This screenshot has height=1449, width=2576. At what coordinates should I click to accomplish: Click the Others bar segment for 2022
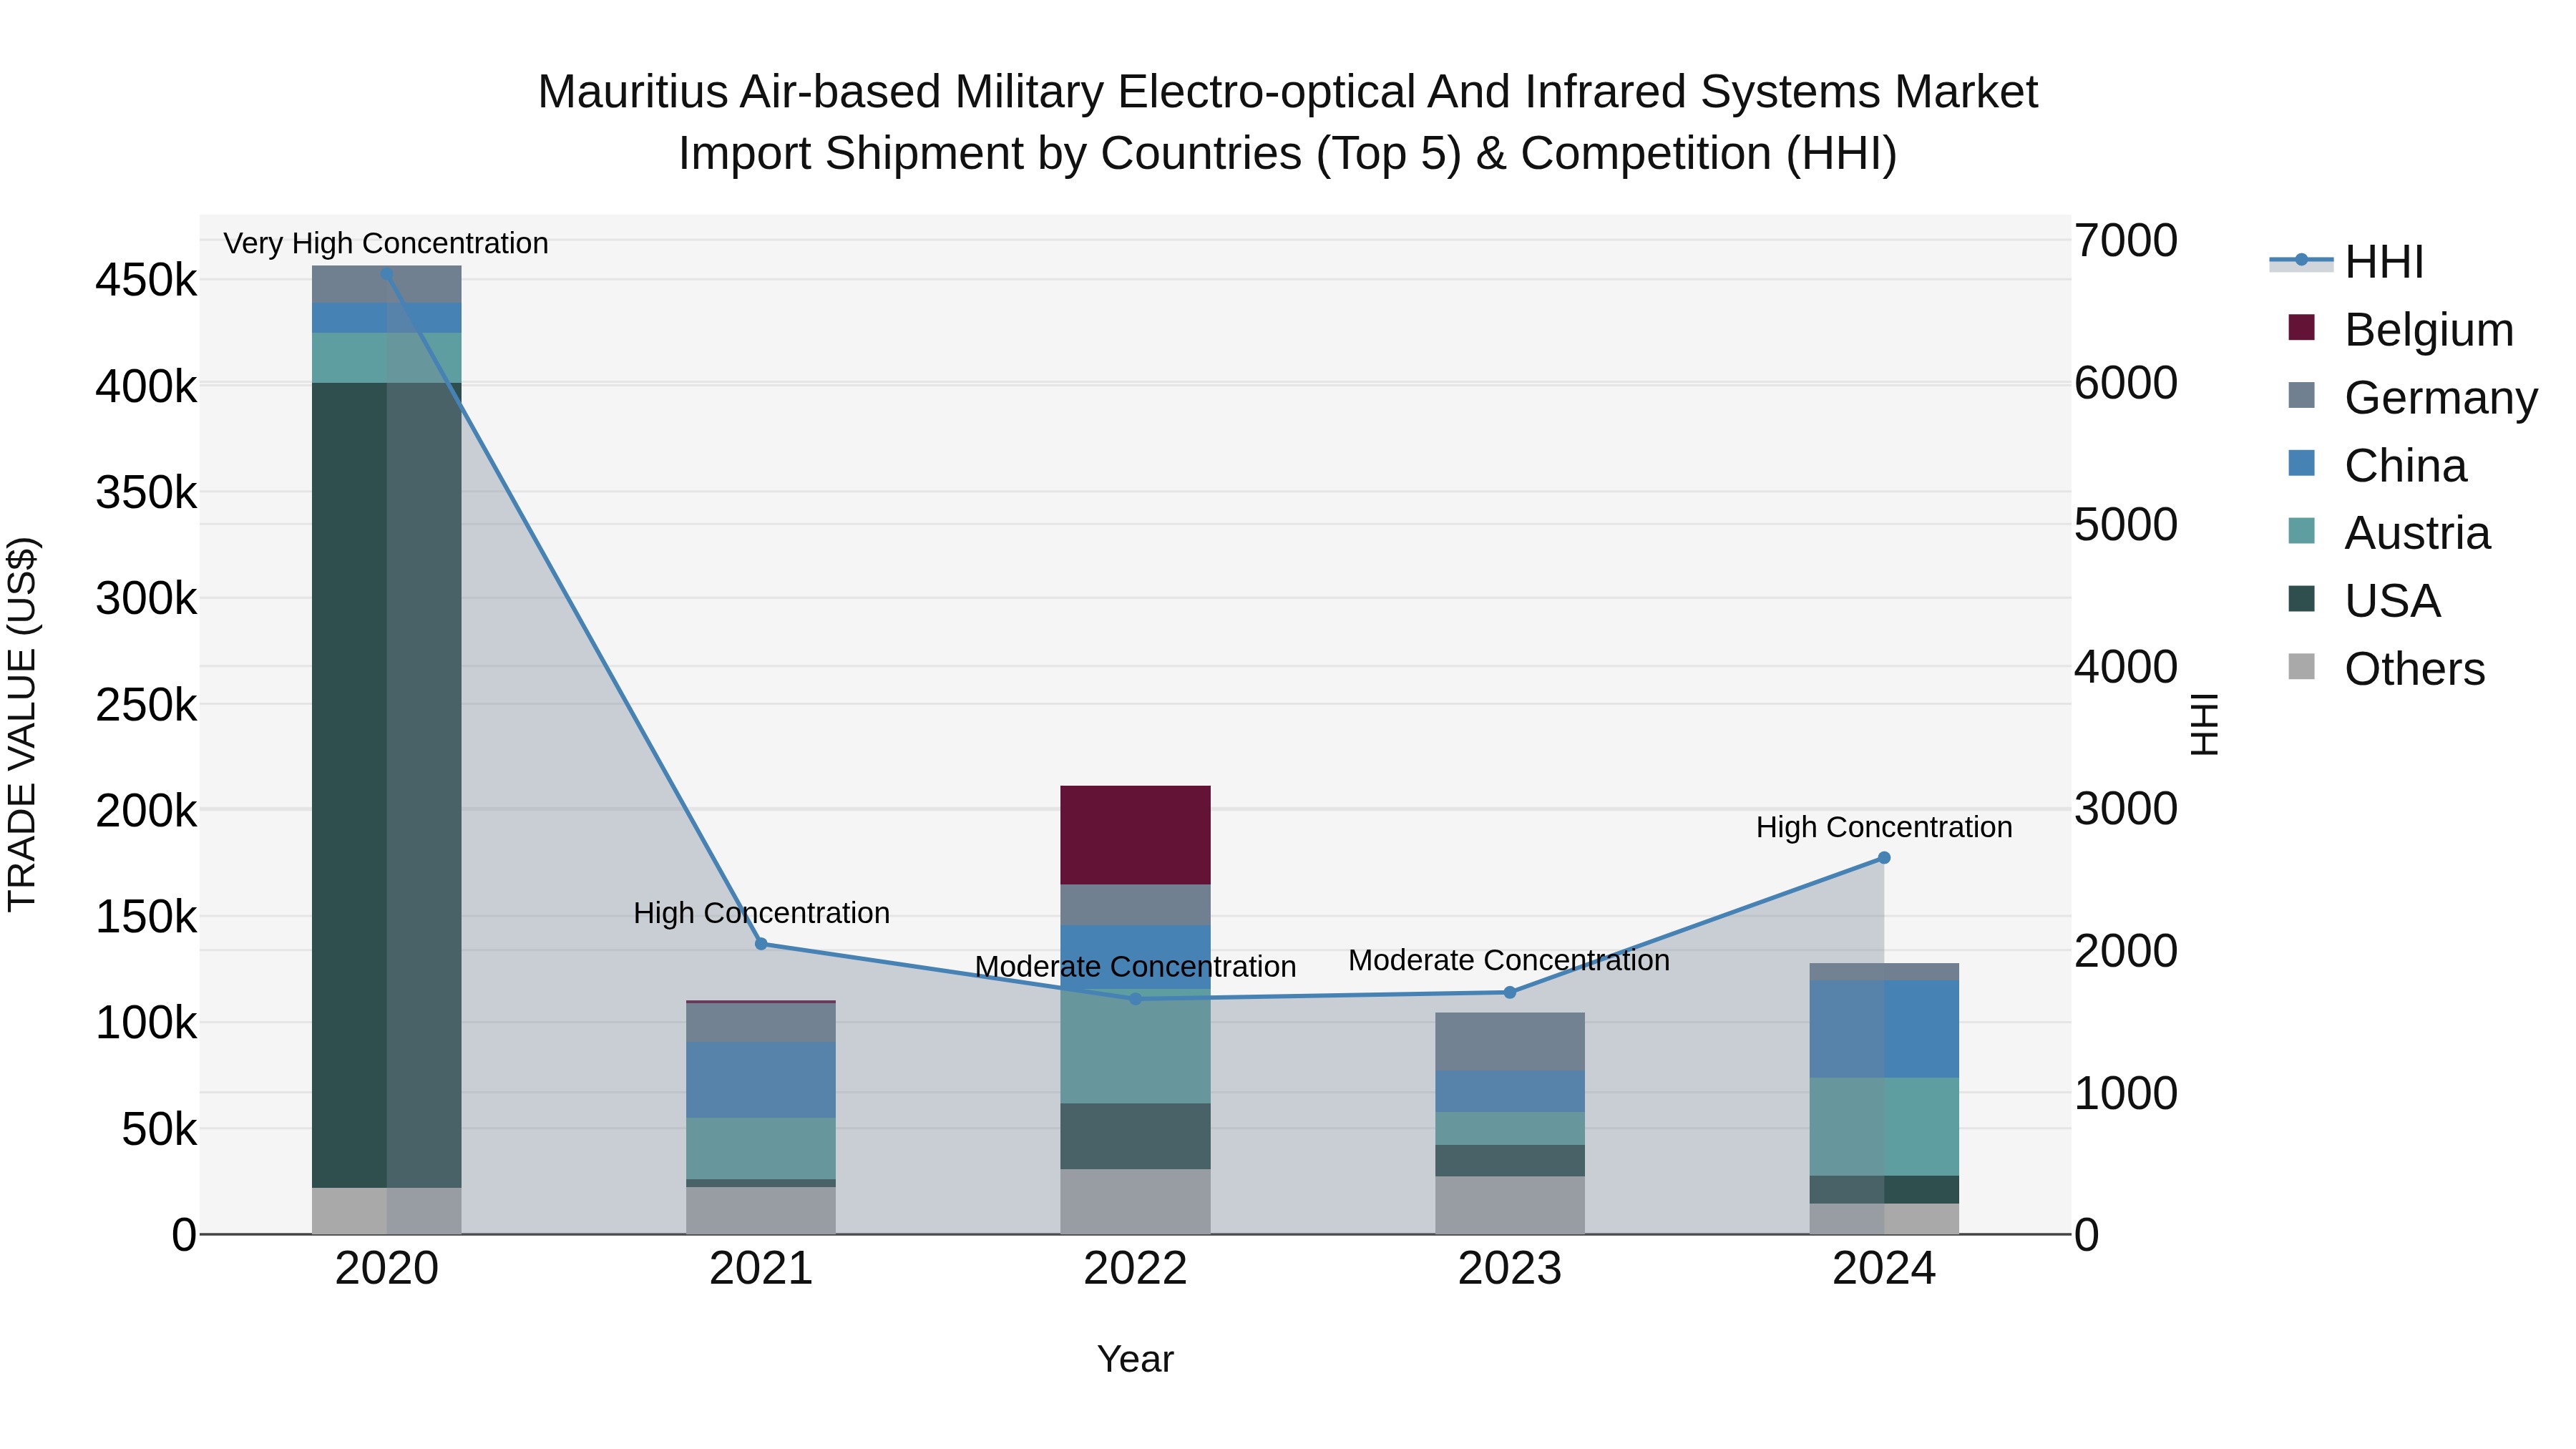point(1135,1201)
